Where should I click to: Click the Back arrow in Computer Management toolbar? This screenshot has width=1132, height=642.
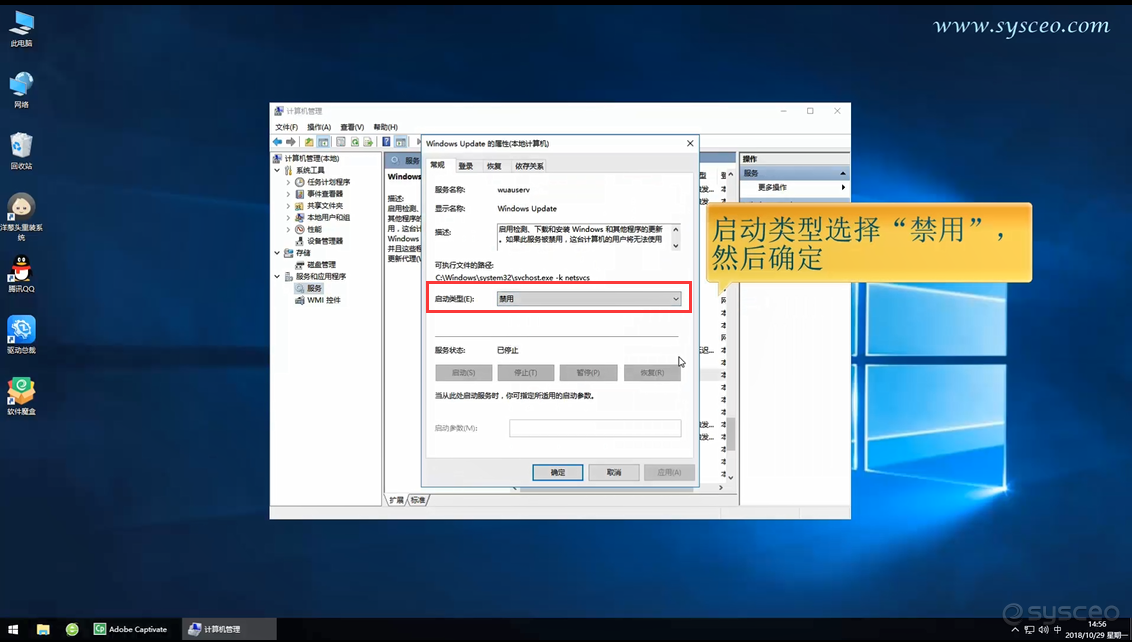click(x=277, y=142)
